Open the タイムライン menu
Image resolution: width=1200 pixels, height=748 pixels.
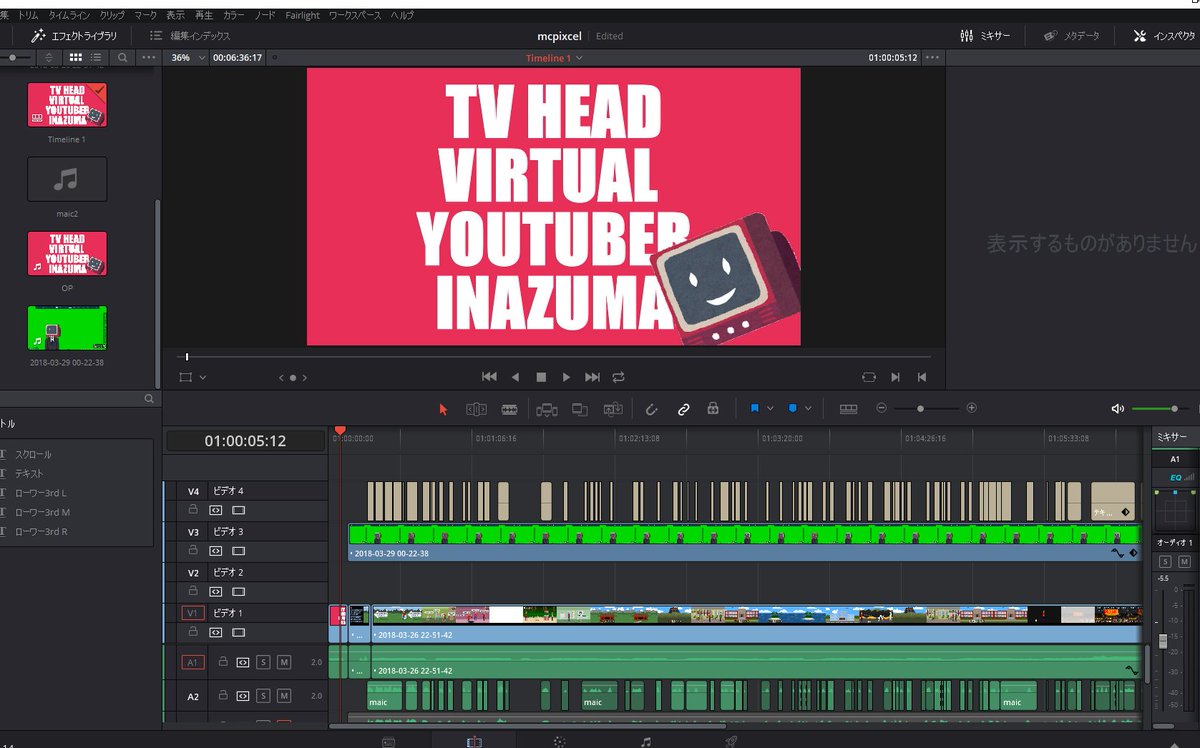[x=70, y=16]
